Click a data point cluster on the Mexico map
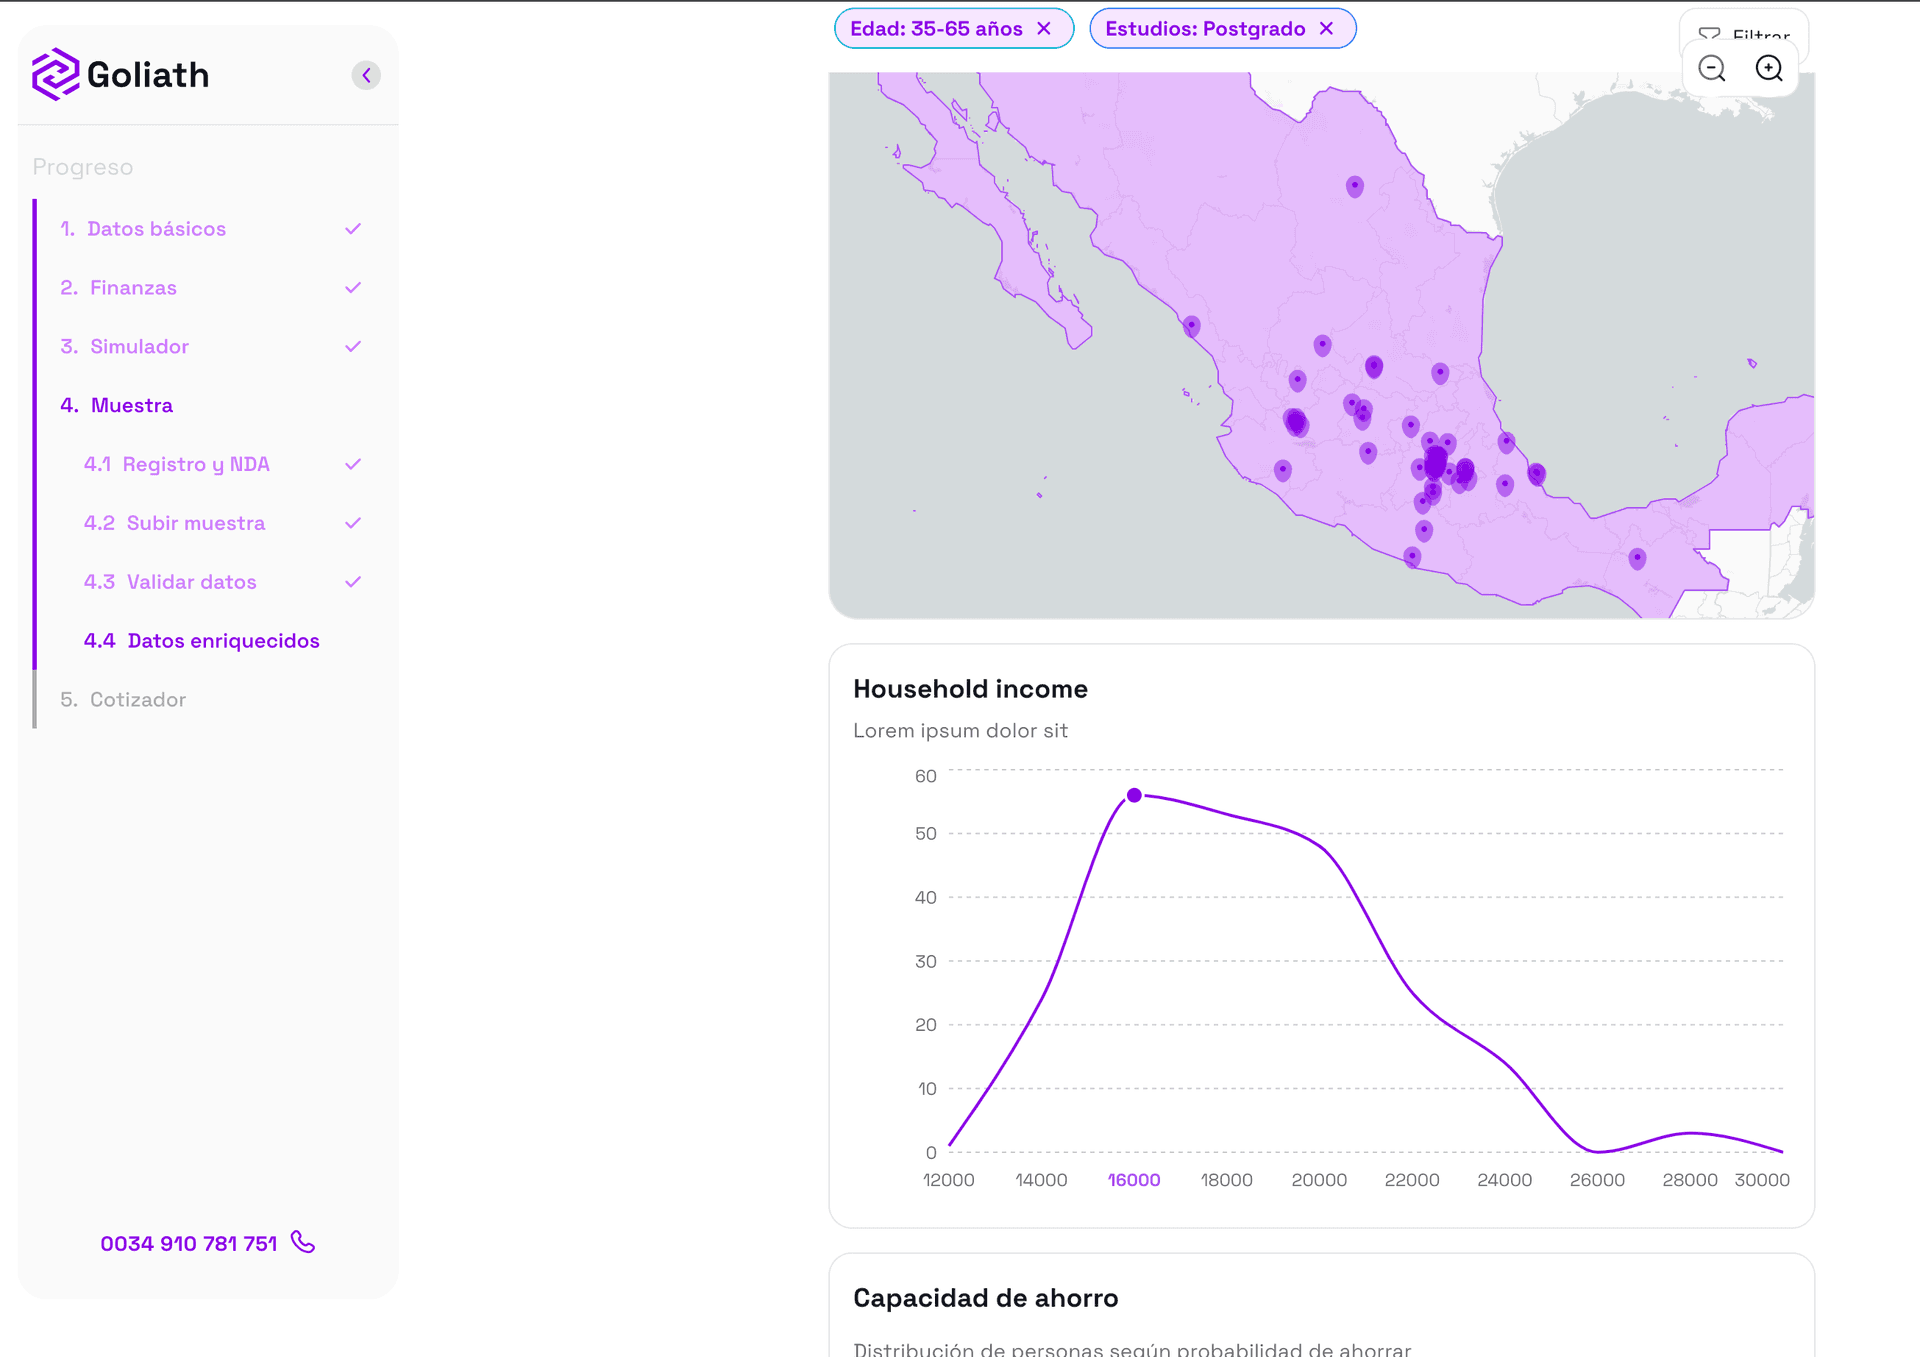Image resolution: width=1920 pixels, height=1357 pixels. 1436,462
